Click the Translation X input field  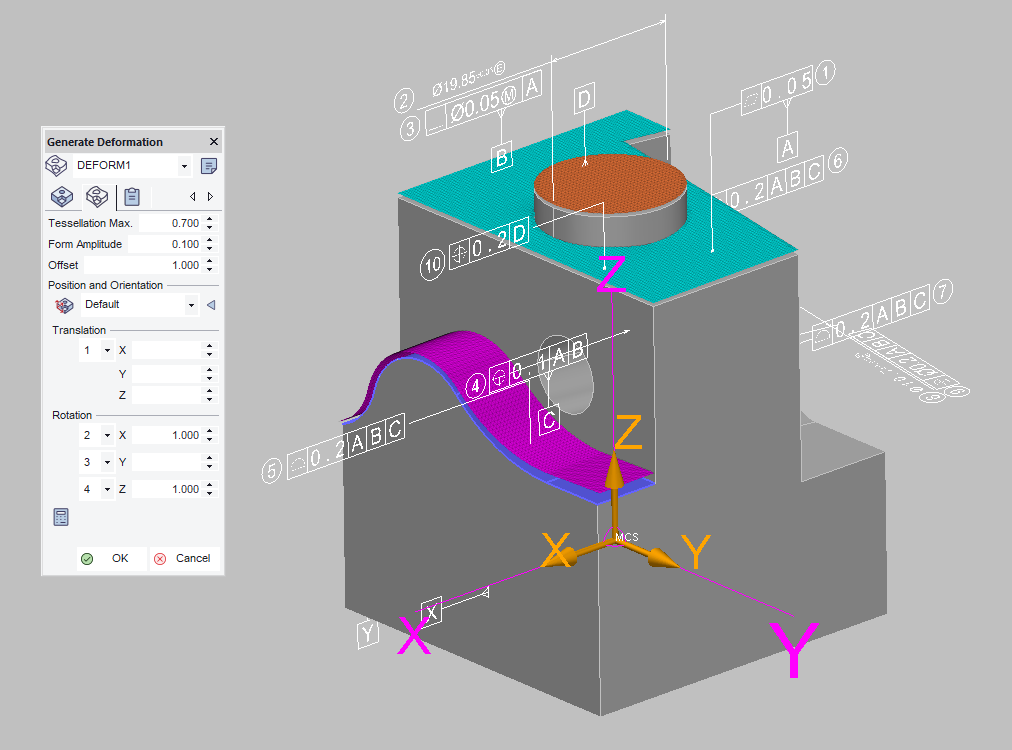tap(167, 350)
